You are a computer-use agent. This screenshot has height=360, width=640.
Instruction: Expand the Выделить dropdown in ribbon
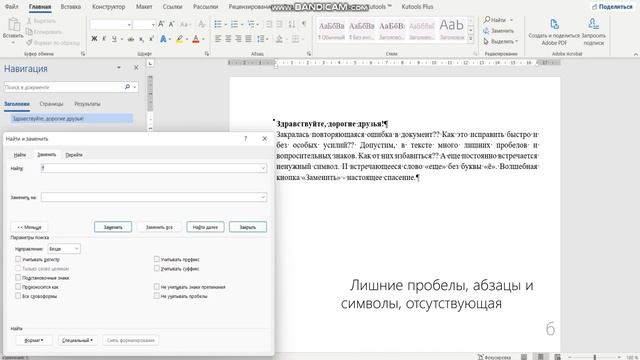pyautogui.click(x=516, y=41)
